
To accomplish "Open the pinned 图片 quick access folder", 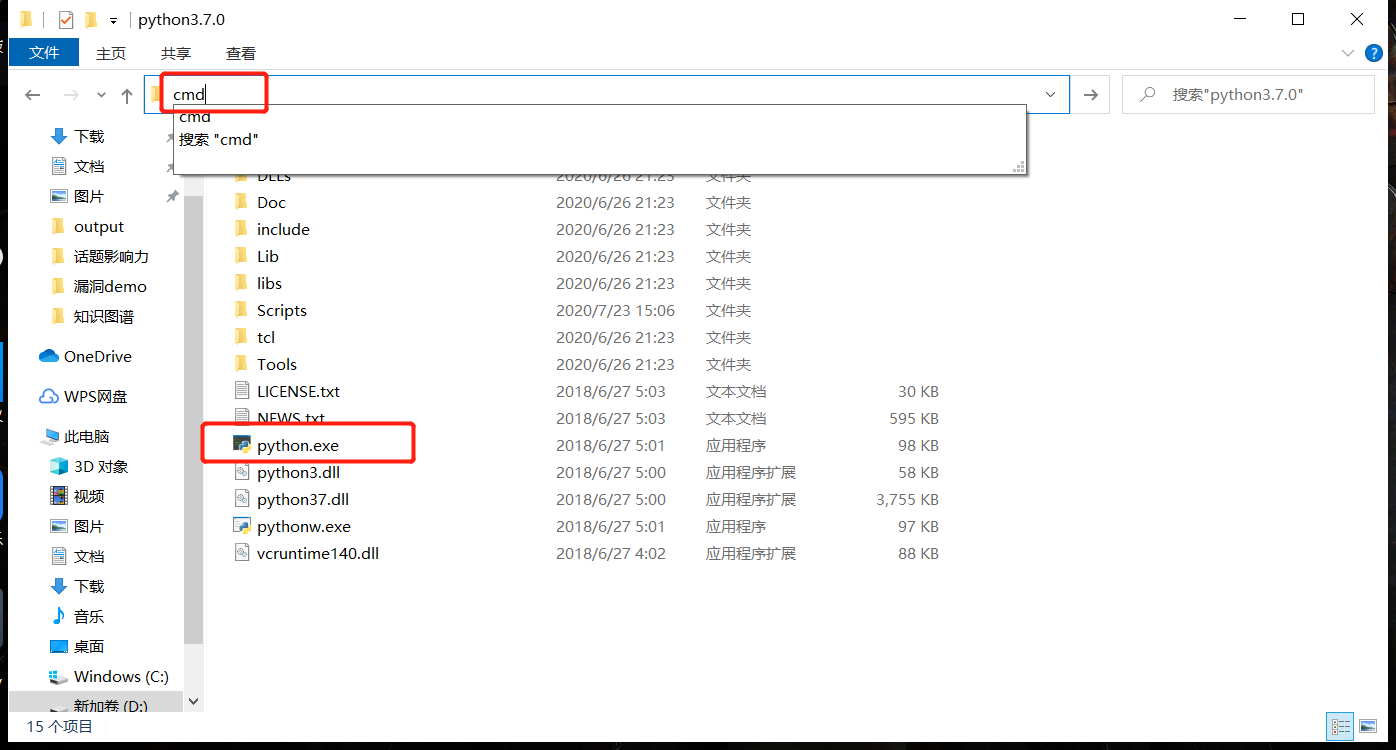I will [x=89, y=196].
